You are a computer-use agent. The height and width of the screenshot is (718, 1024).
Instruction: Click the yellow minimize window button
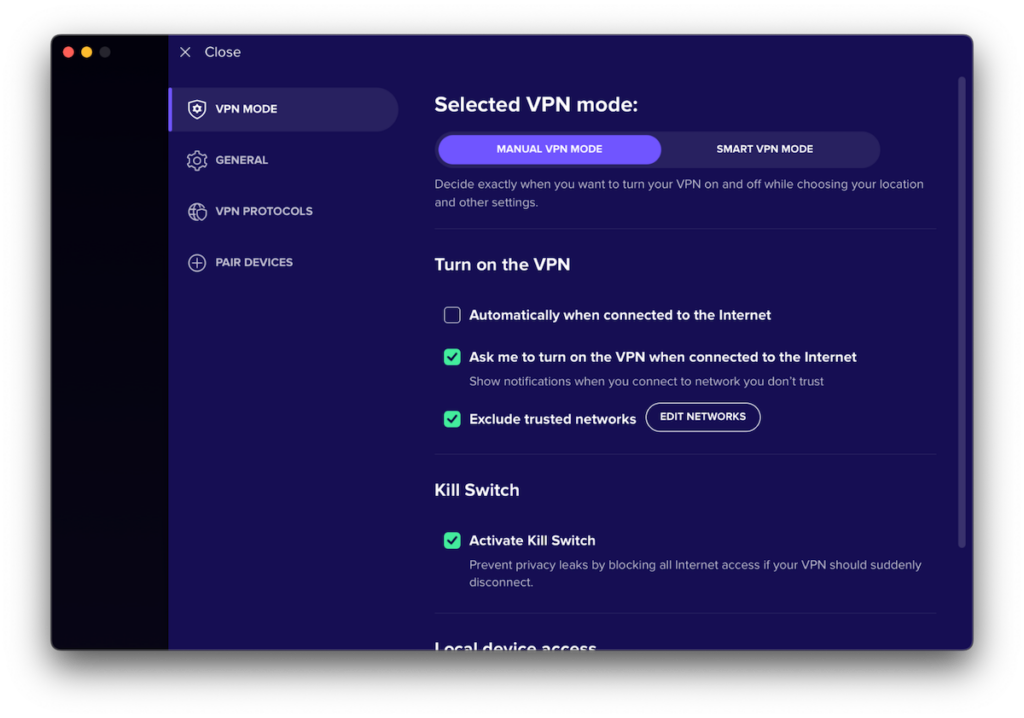[87, 52]
